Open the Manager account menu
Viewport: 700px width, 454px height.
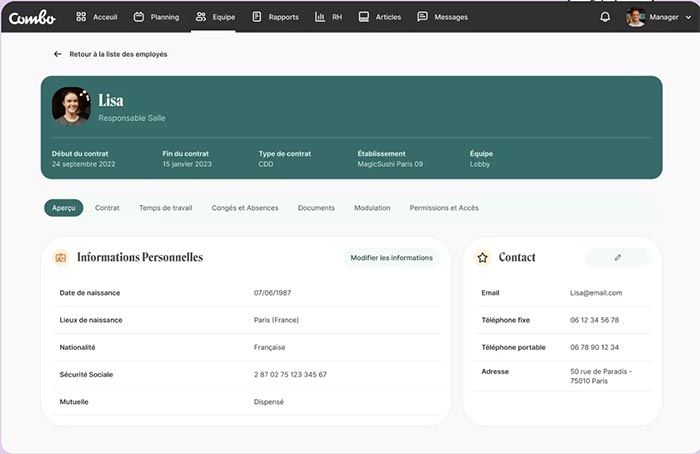652,17
